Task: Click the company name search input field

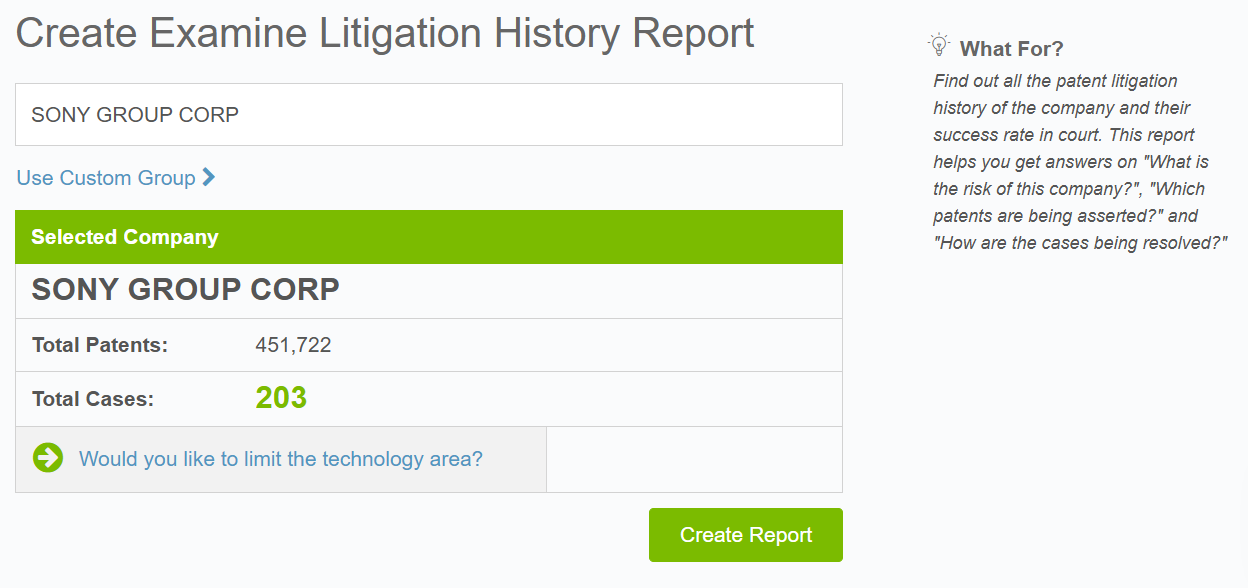Action: click(x=428, y=115)
